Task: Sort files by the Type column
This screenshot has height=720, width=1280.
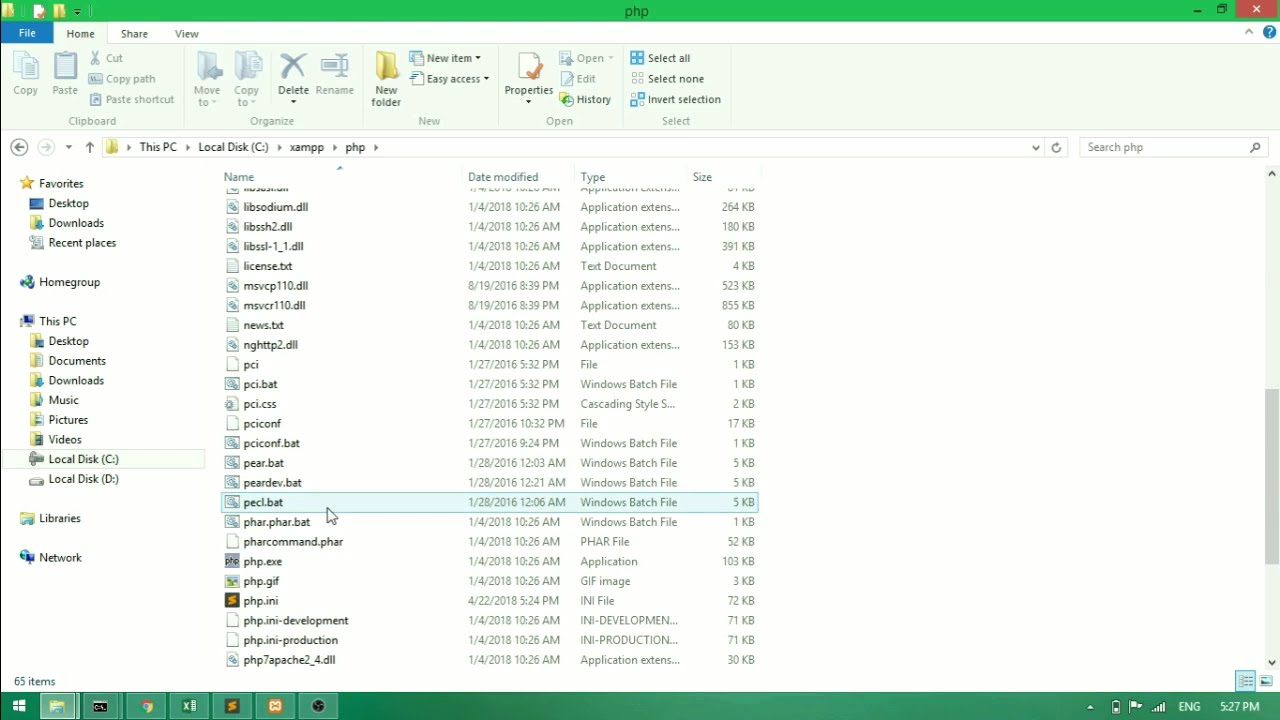Action: tap(593, 177)
